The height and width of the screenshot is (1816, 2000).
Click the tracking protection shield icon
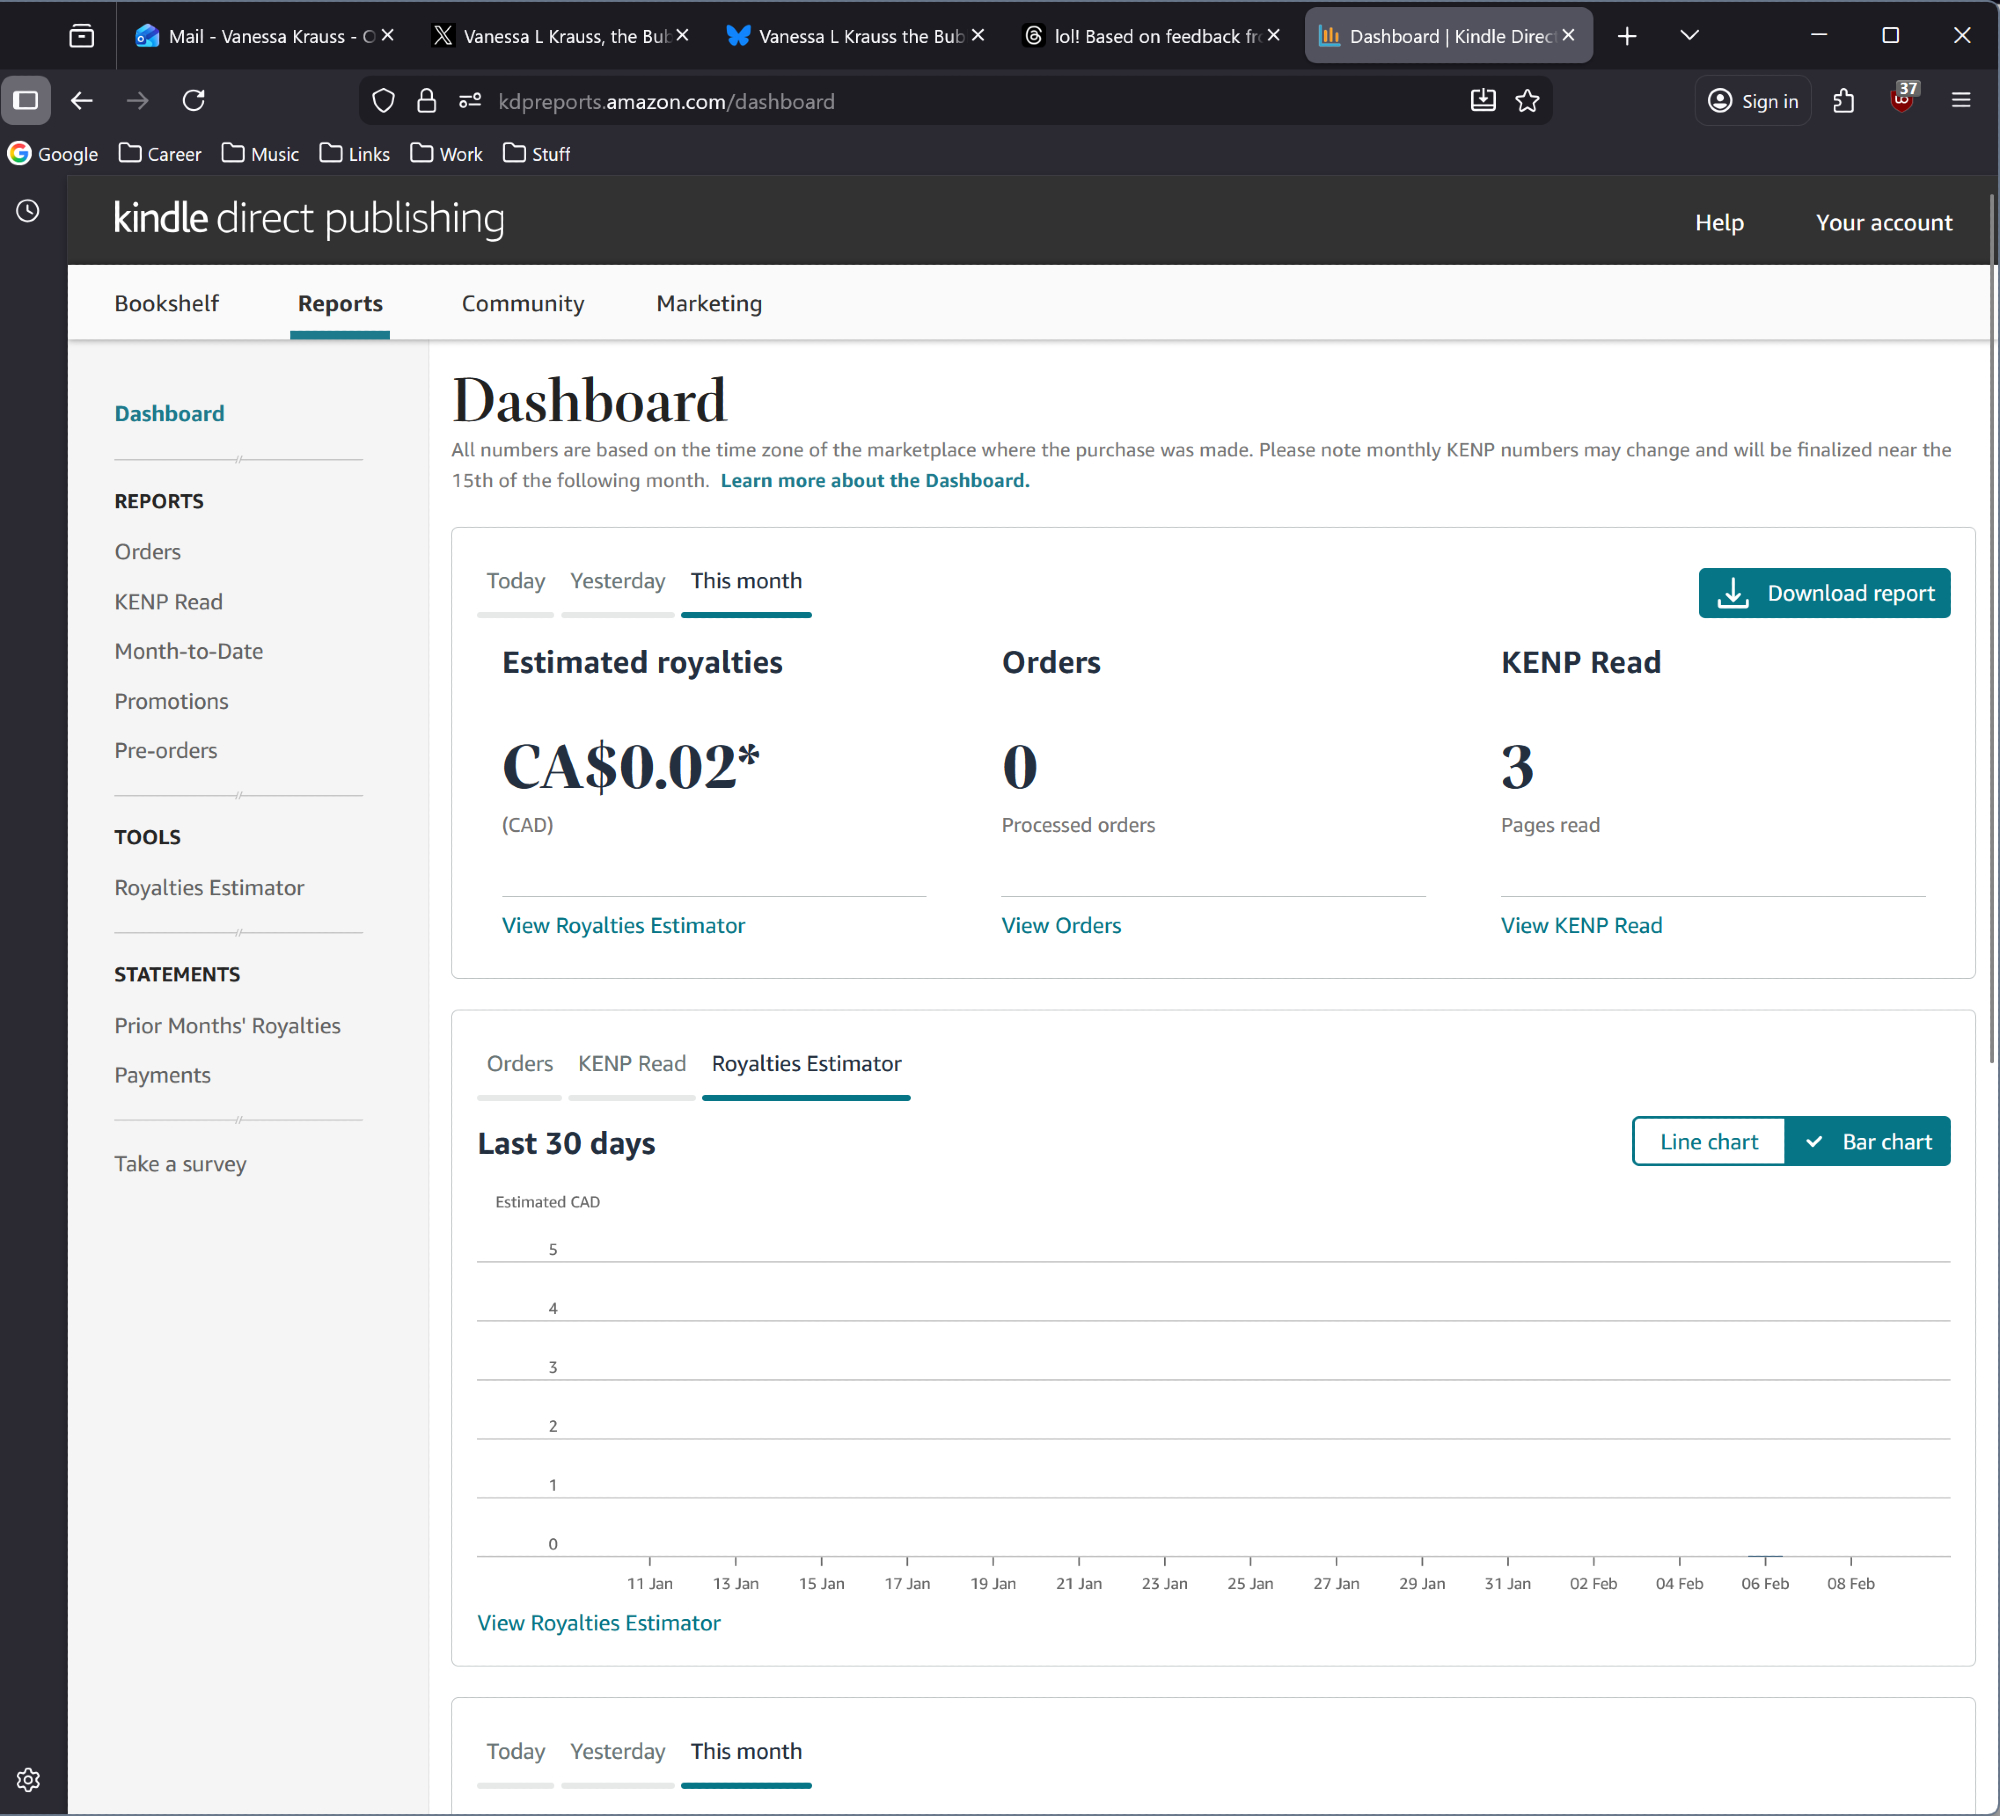tap(383, 101)
